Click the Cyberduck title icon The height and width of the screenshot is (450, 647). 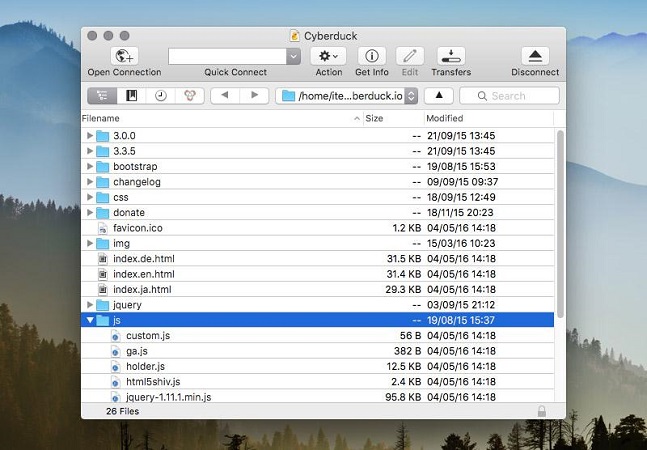pyautogui.click(x=294, y=36)
